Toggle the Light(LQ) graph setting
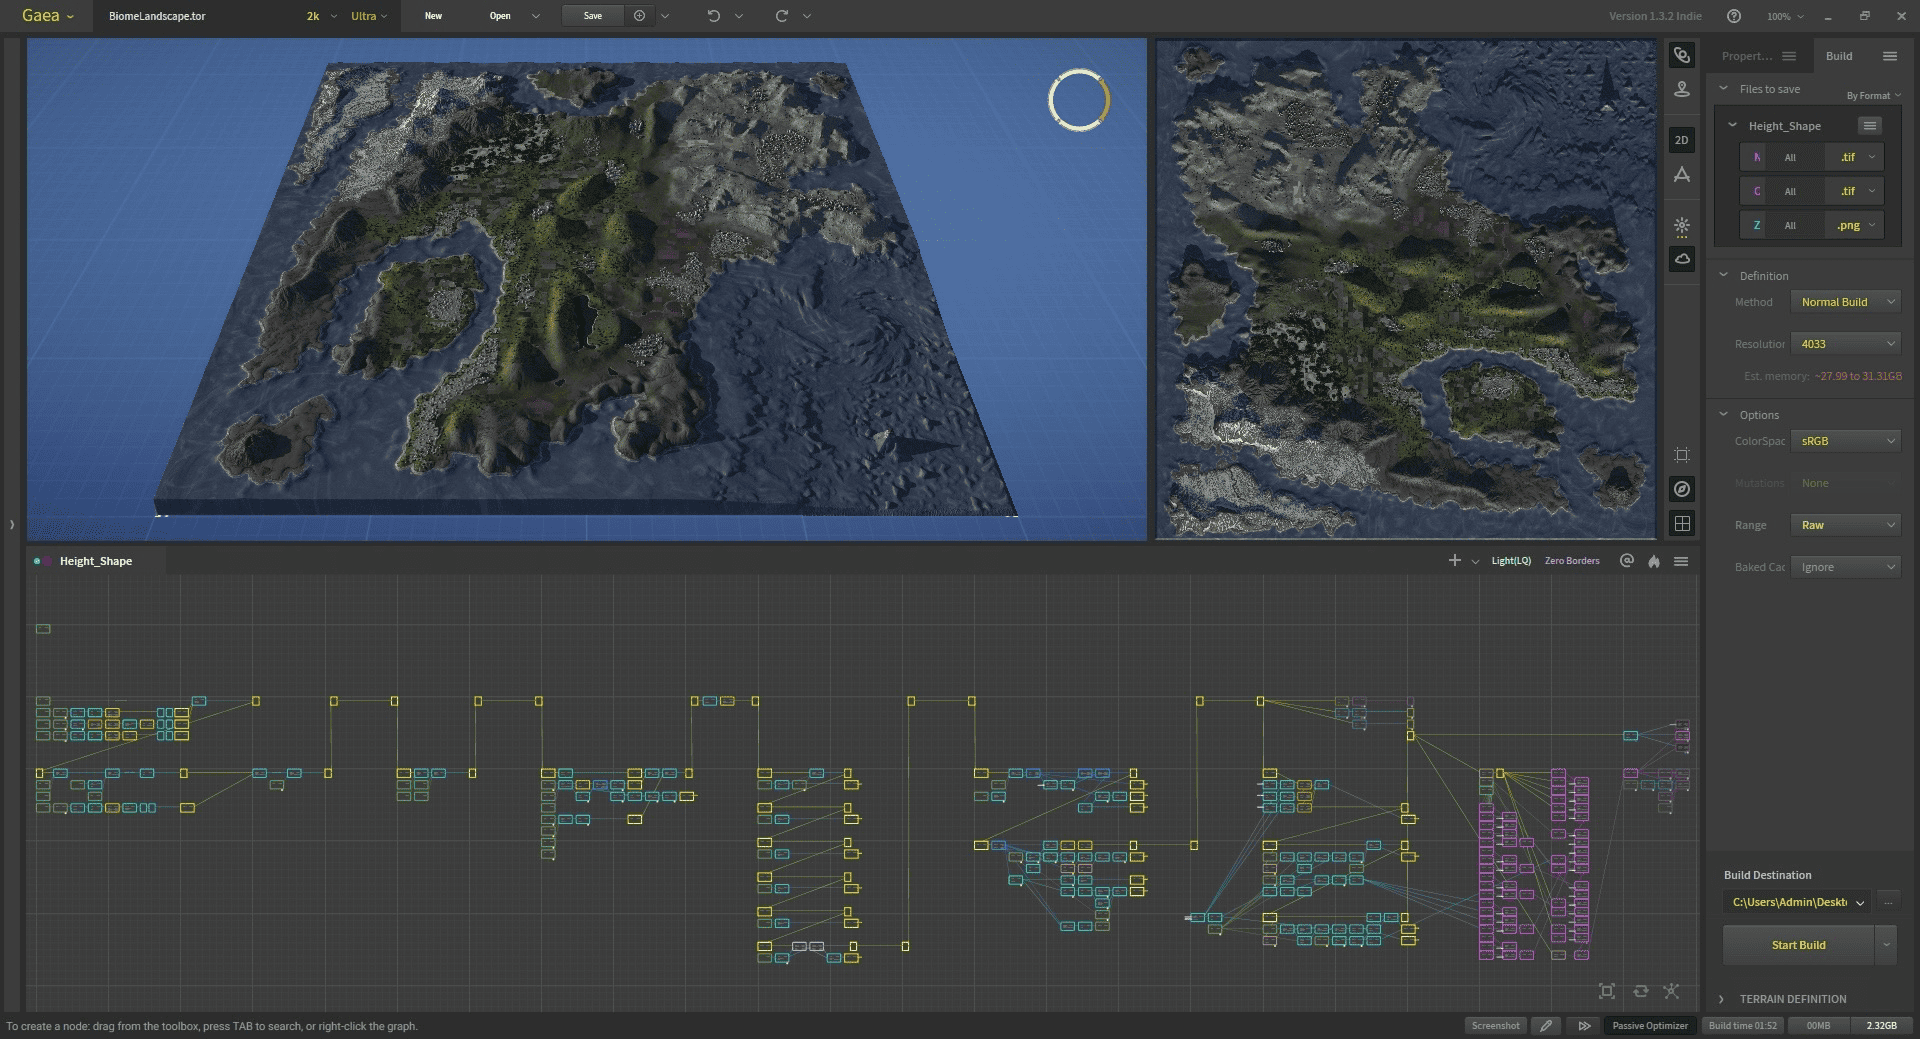Viewport: 1920px width, 1039px height. point(1510,561)
